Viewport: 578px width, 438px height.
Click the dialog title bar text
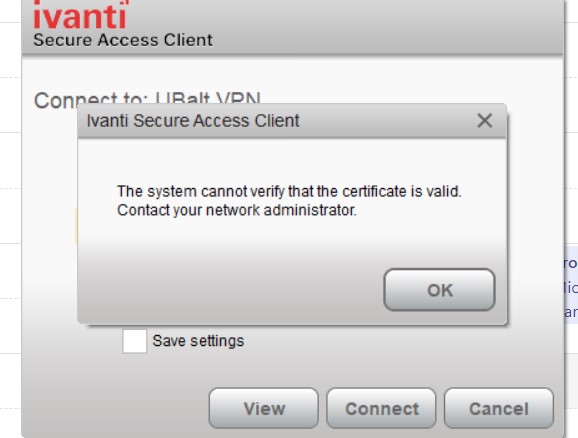click(x=193, y=121)
